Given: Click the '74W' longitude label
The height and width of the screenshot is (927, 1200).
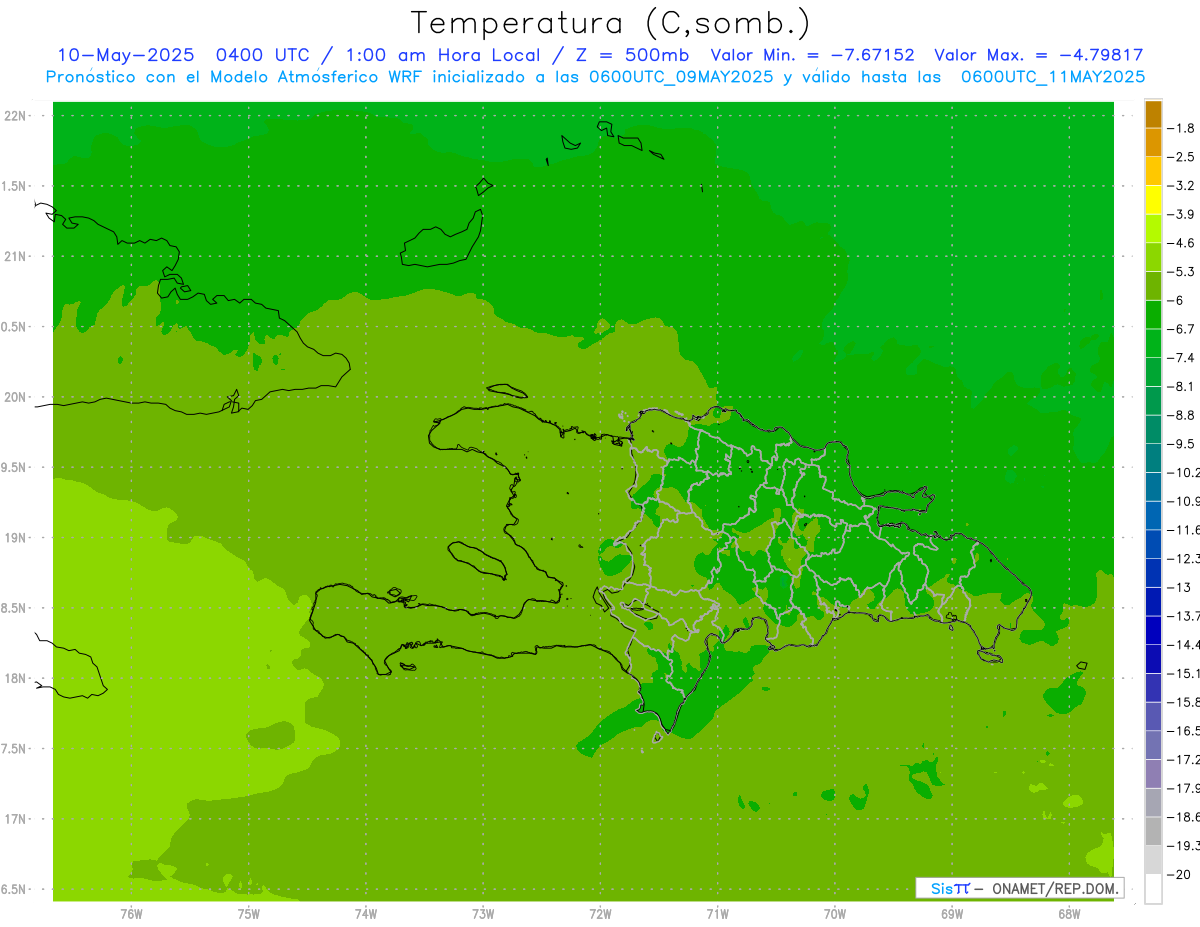Looking at the screenshot, I should (366, 914).
